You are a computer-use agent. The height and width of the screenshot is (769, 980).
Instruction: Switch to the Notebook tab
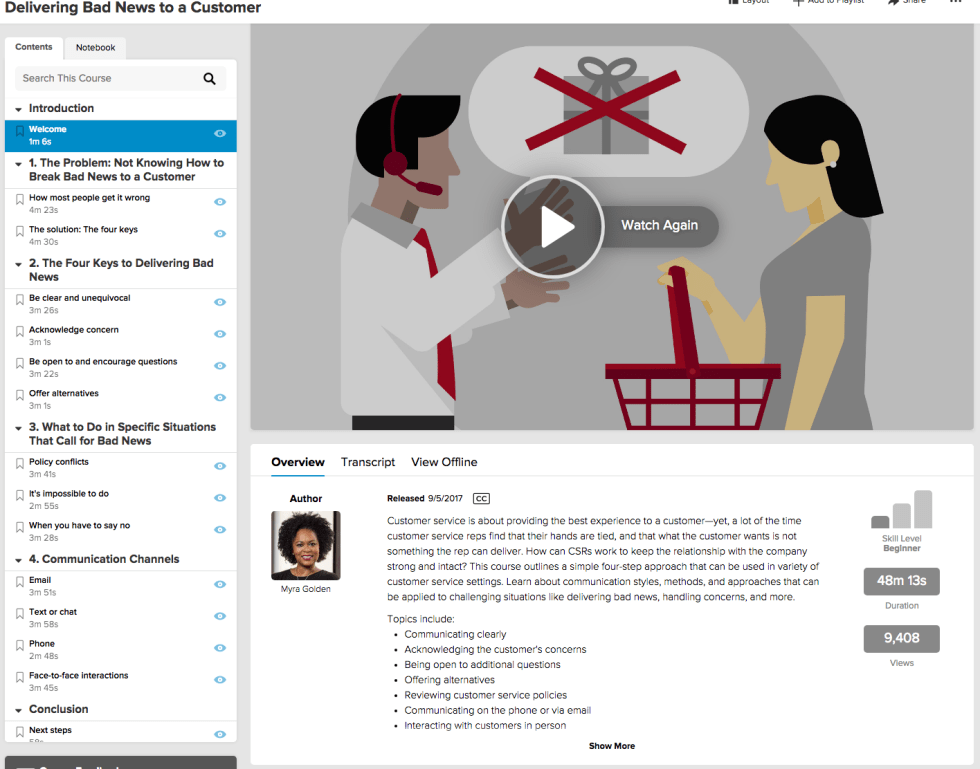tap(95, 47)
